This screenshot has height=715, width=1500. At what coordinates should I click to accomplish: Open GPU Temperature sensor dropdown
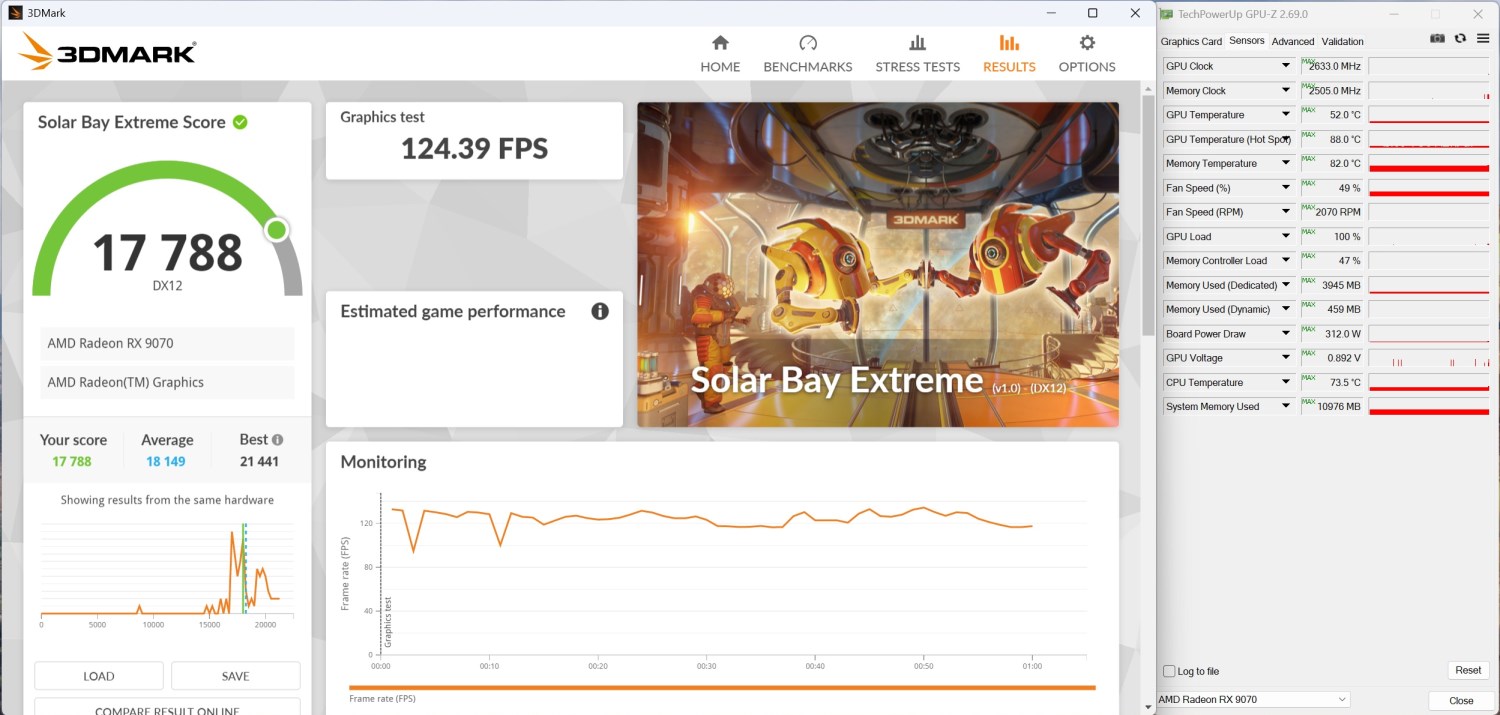pyautogui.click(x=1286, y=115)
